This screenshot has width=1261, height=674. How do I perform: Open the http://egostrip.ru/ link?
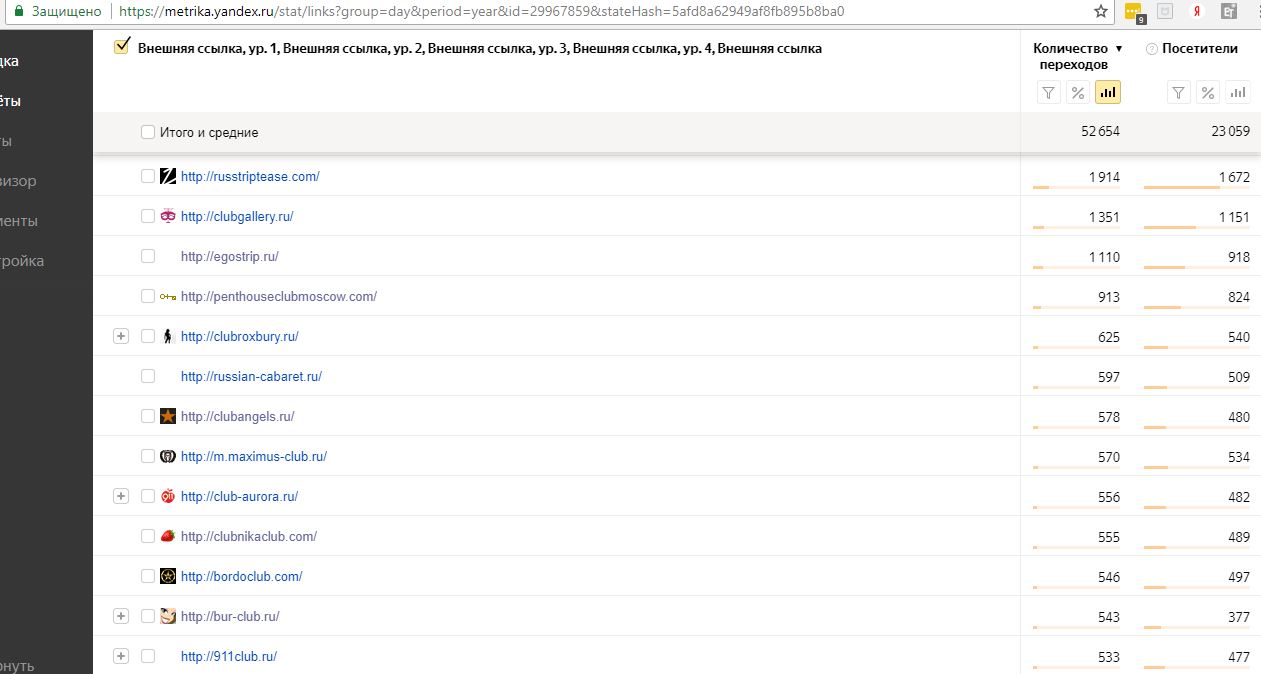tap(230, 257)
